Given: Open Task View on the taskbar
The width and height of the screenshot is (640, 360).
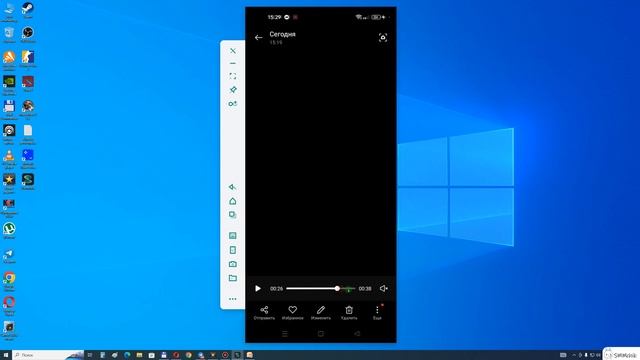Looking at the screenshot, I should (90, 355).
